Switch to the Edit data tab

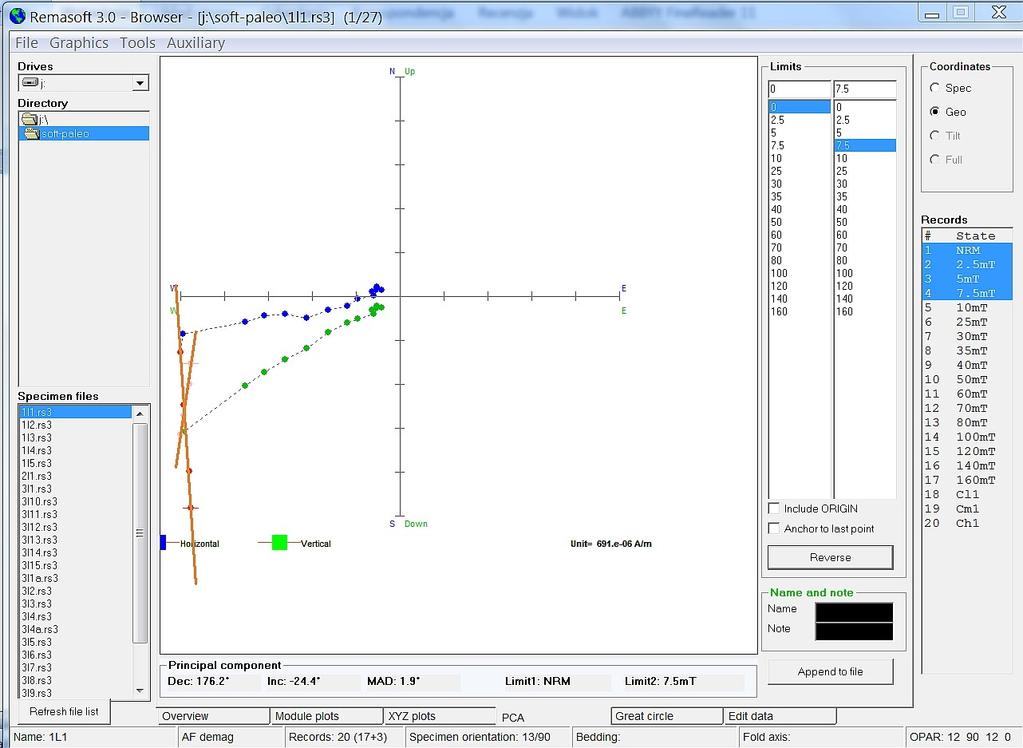pos(780,716)
